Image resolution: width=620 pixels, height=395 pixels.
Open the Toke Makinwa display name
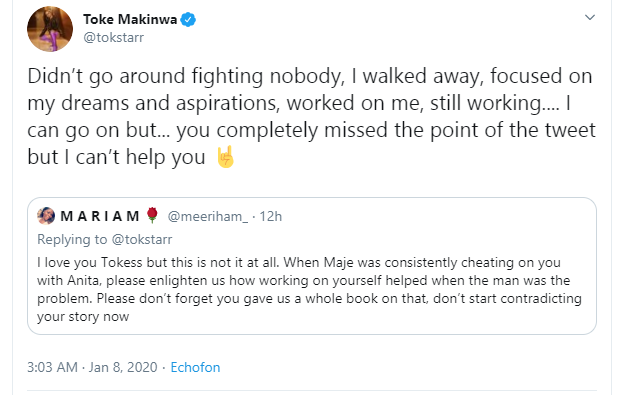130,19
